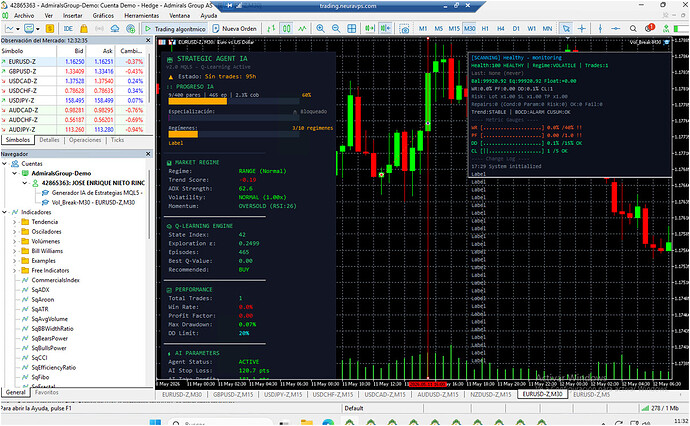690x426 pixels.
Task: Open the Herramientas menu
Action: 142,15
